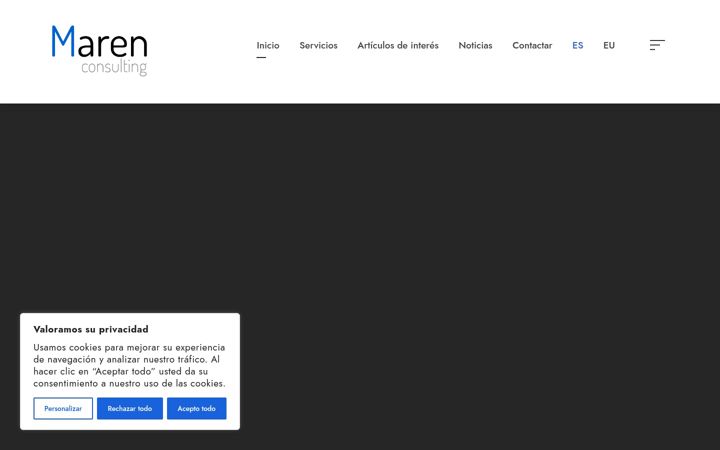The width and height of the screenshot is (720, 450).
Task: Switch language to ES
Action: point(578,45)
